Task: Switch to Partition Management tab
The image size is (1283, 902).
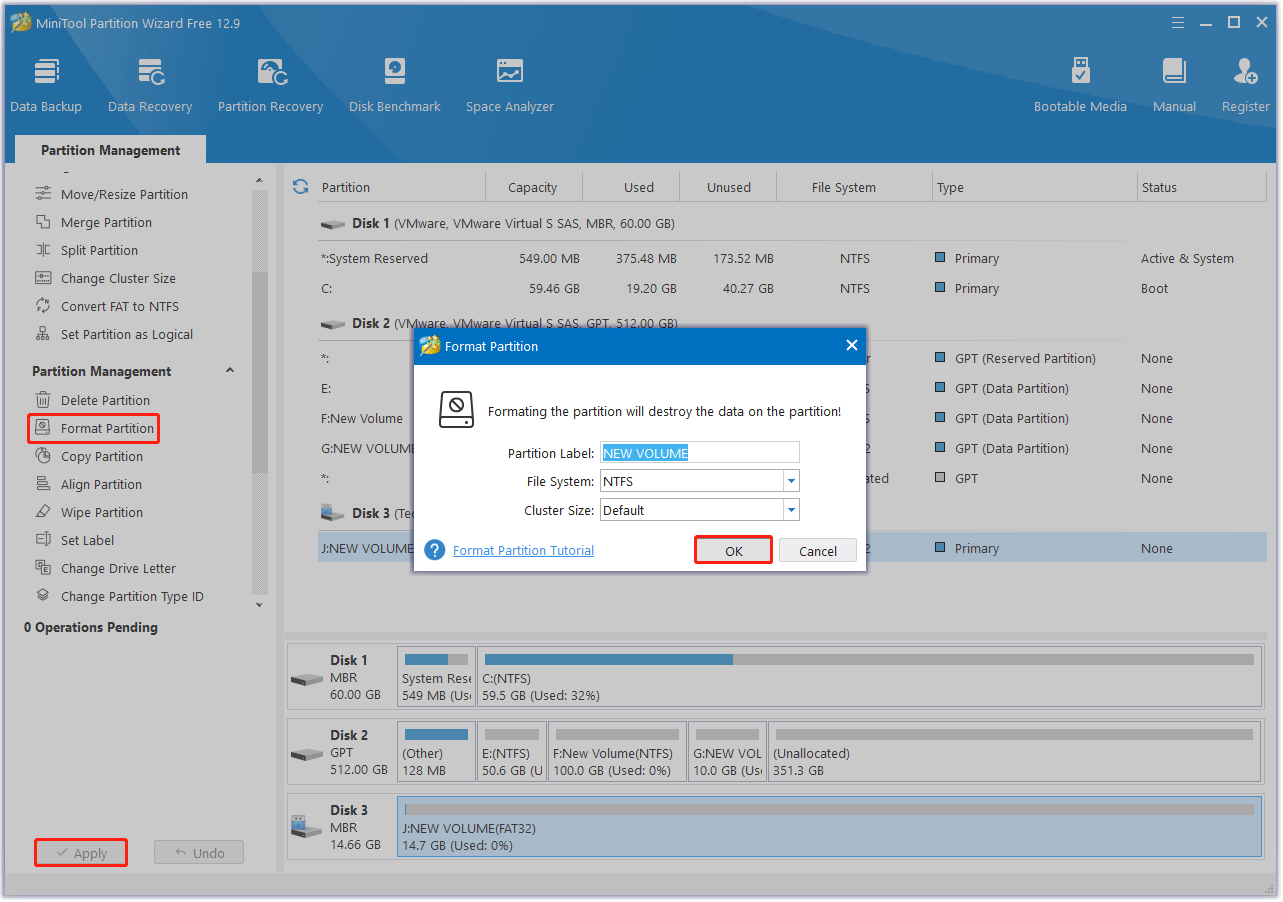Action: pyautogui.click(x=111, y=150)
